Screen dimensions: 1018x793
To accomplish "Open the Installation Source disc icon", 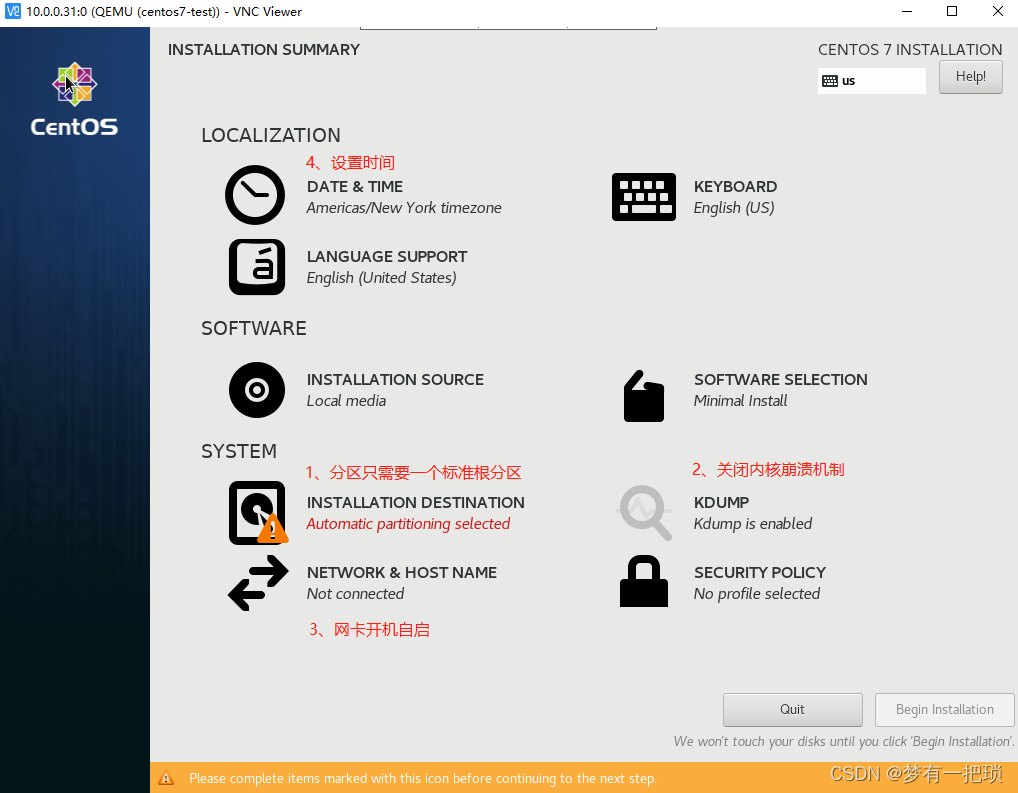I will (257, 390).
